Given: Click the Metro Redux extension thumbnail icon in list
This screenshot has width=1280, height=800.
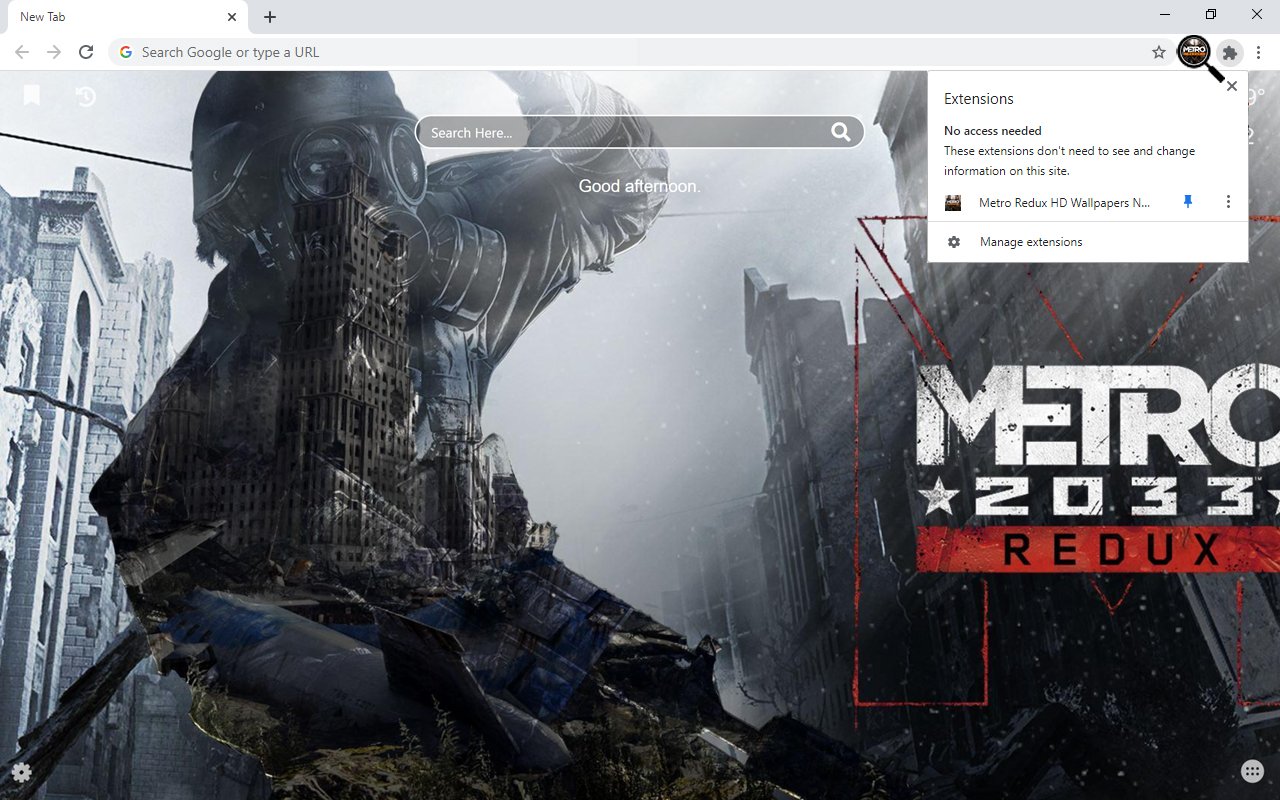Looking at the screenshot, I should click(953, 203).
